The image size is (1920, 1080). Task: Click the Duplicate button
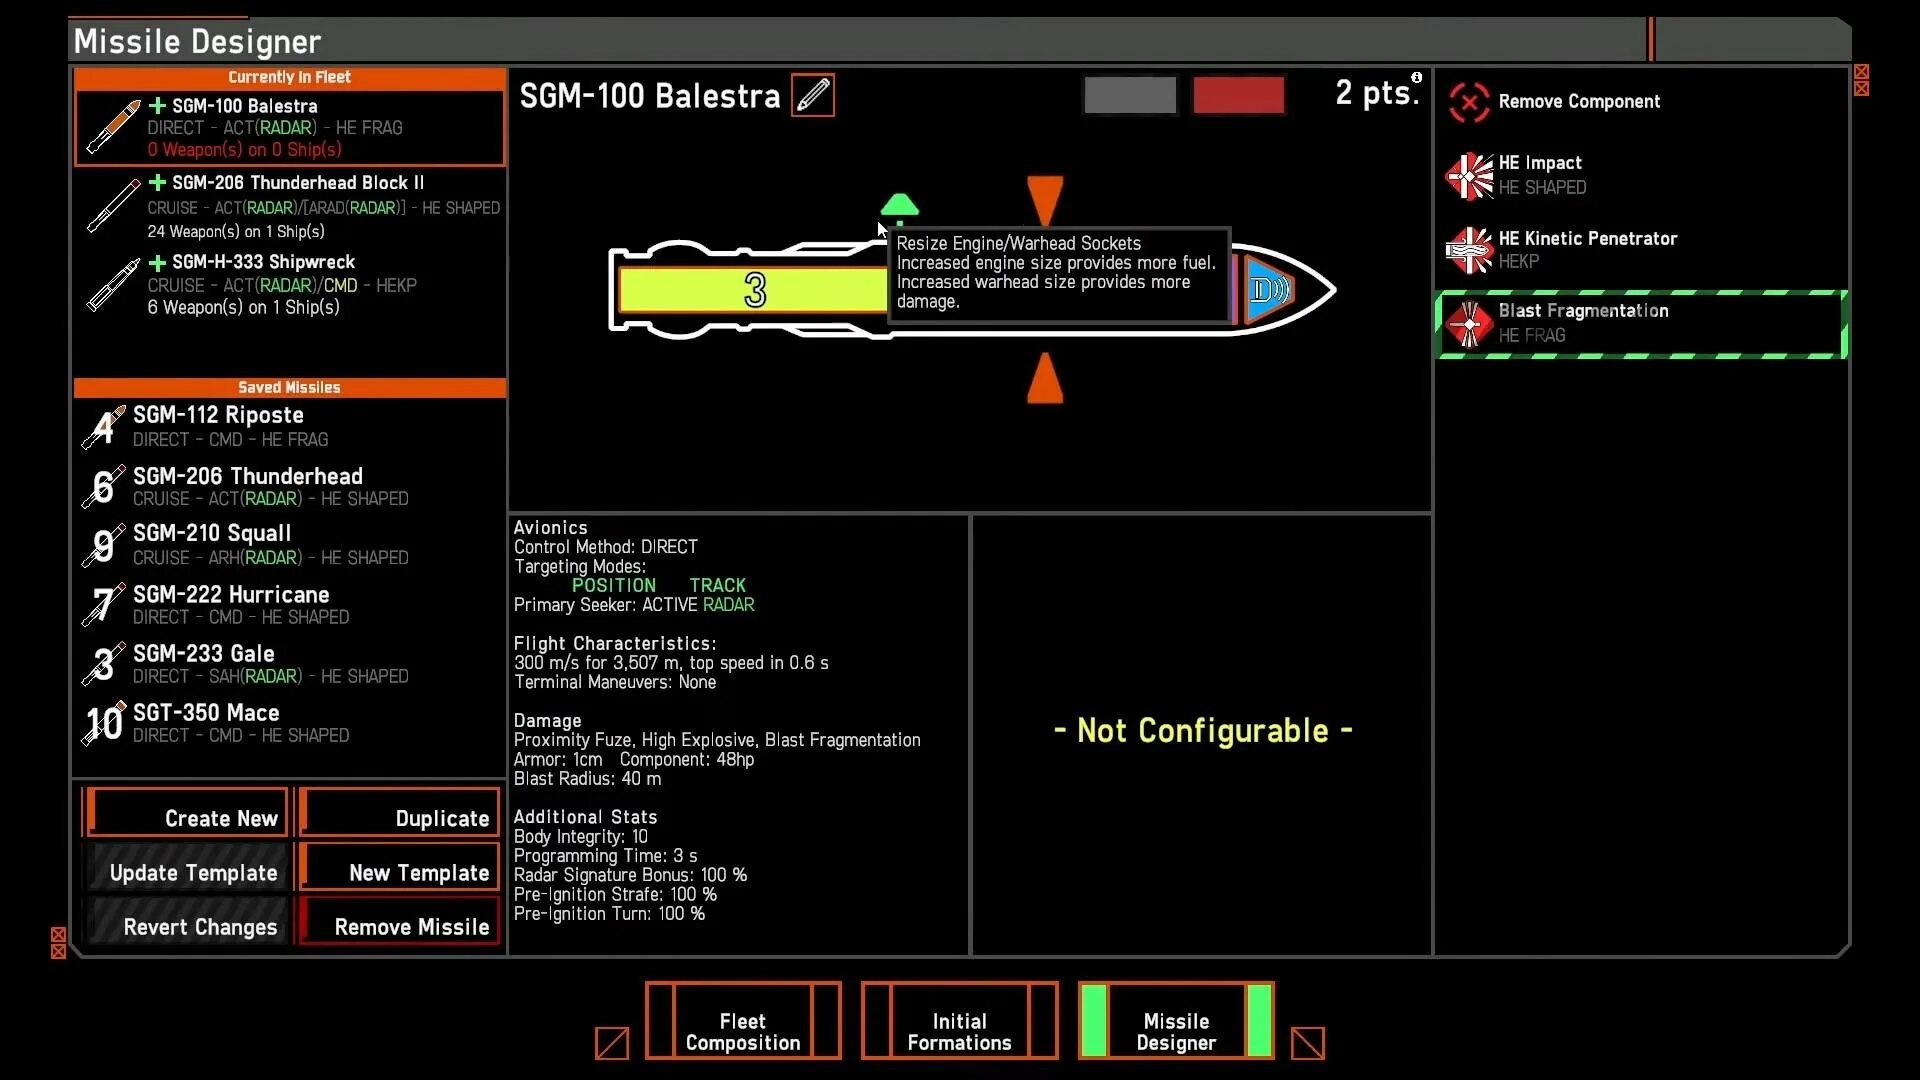tap(400, 817)
